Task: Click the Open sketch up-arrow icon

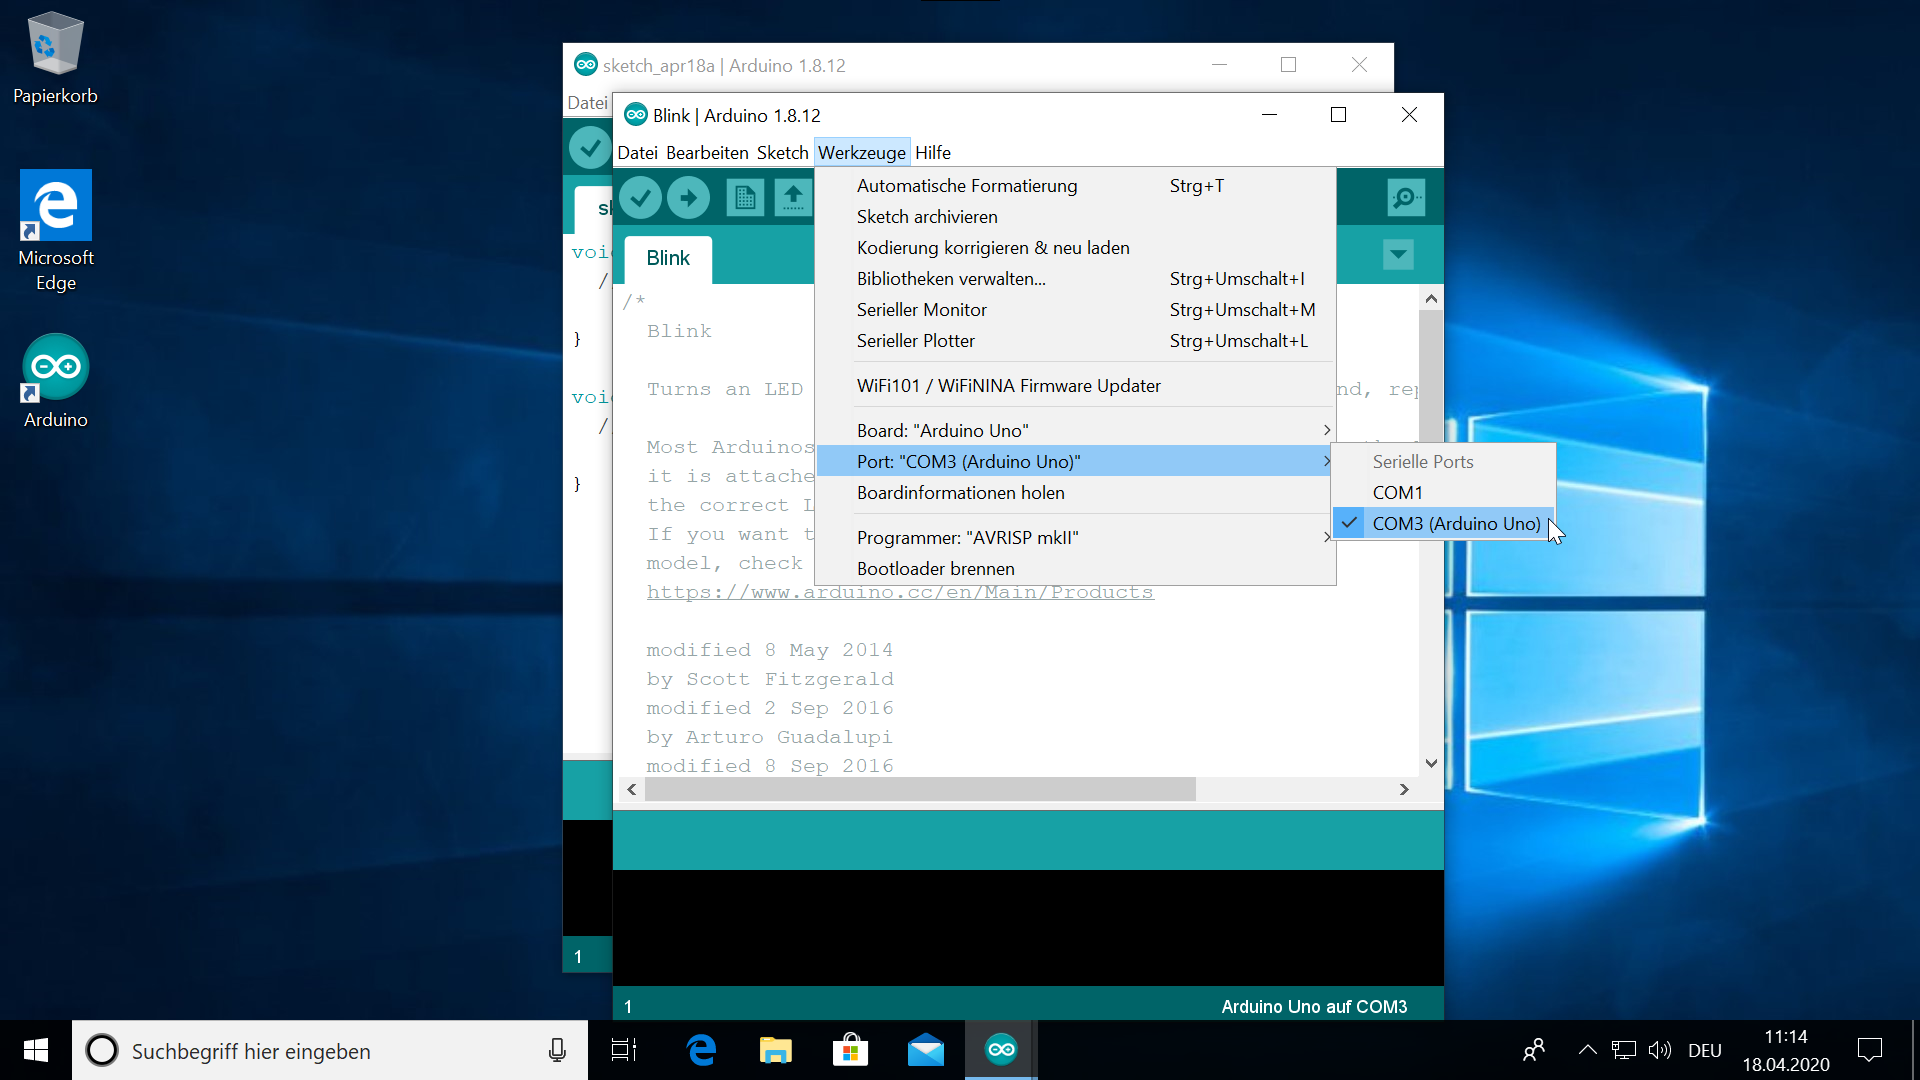Action: pyautogui.click(x=793, y=198)
